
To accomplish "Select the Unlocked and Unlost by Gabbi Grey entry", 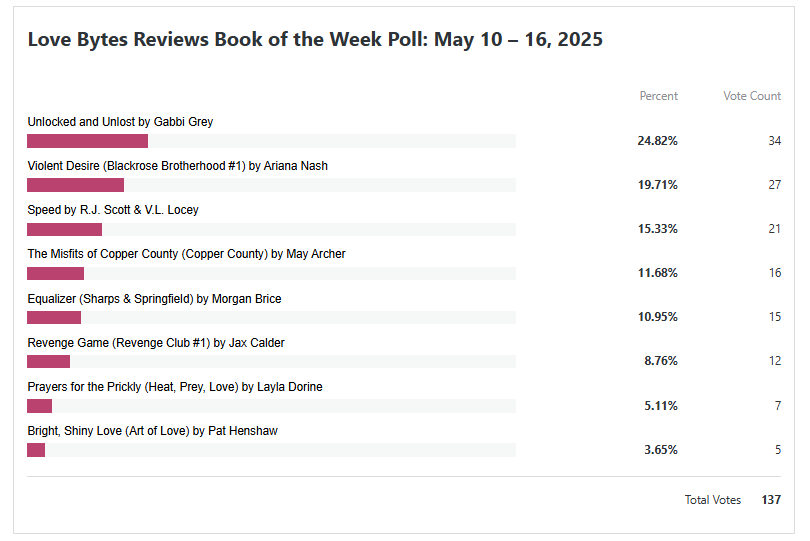I will [x=120, y=122].
